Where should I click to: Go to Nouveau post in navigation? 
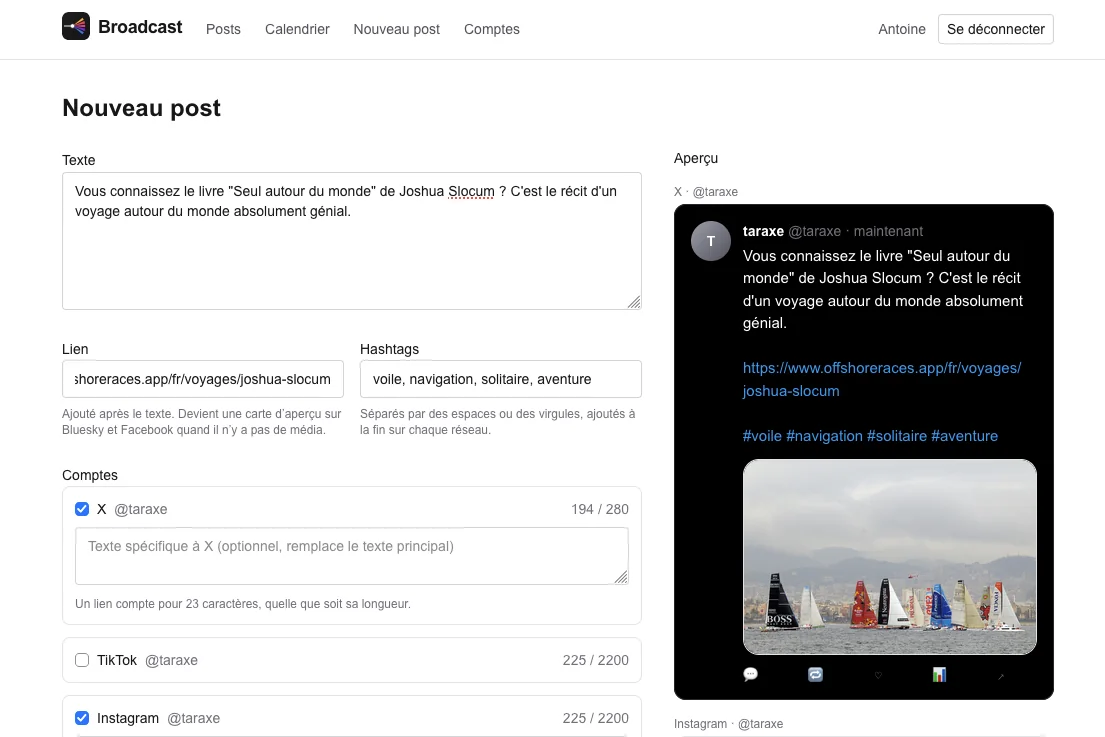(x=397, y=29)
